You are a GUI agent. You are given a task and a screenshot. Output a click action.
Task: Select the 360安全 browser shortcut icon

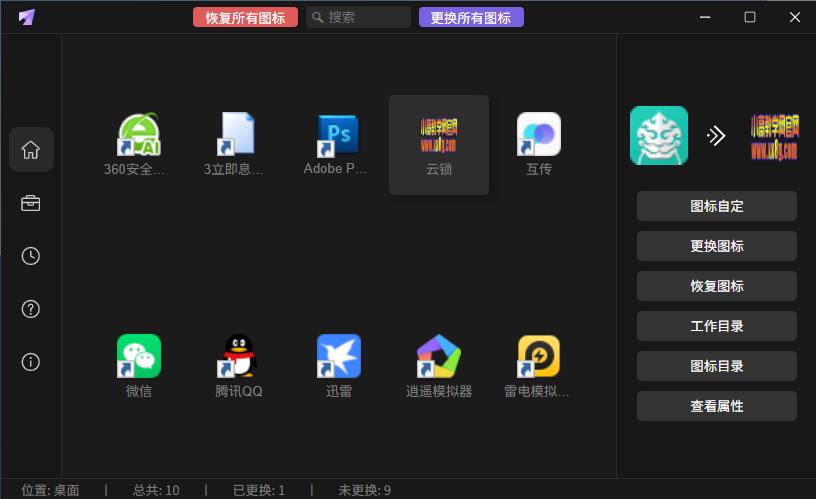tap(139, 135)
